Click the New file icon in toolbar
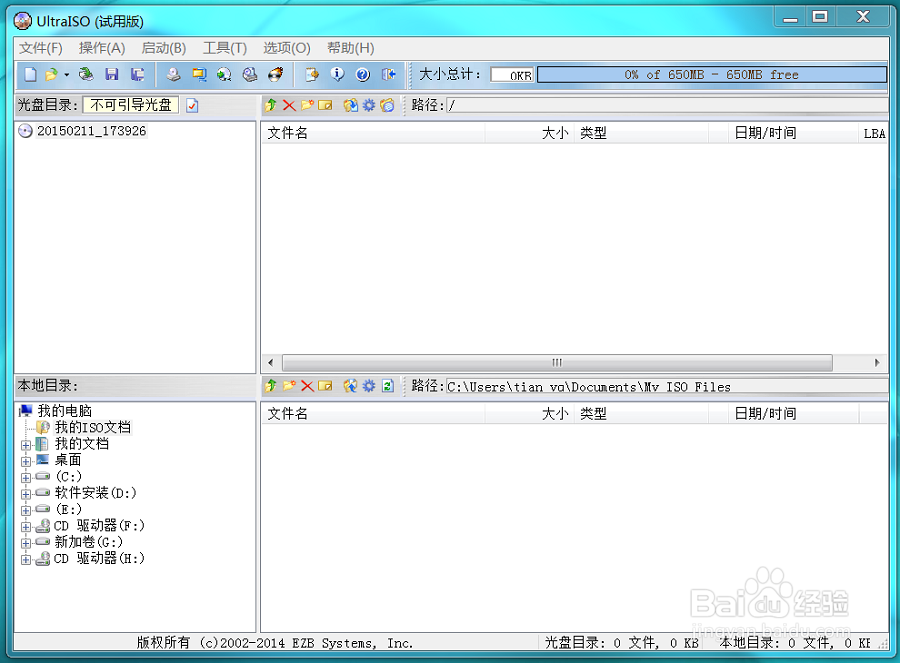The image size is (900, 663). click(x=30, y=75)
